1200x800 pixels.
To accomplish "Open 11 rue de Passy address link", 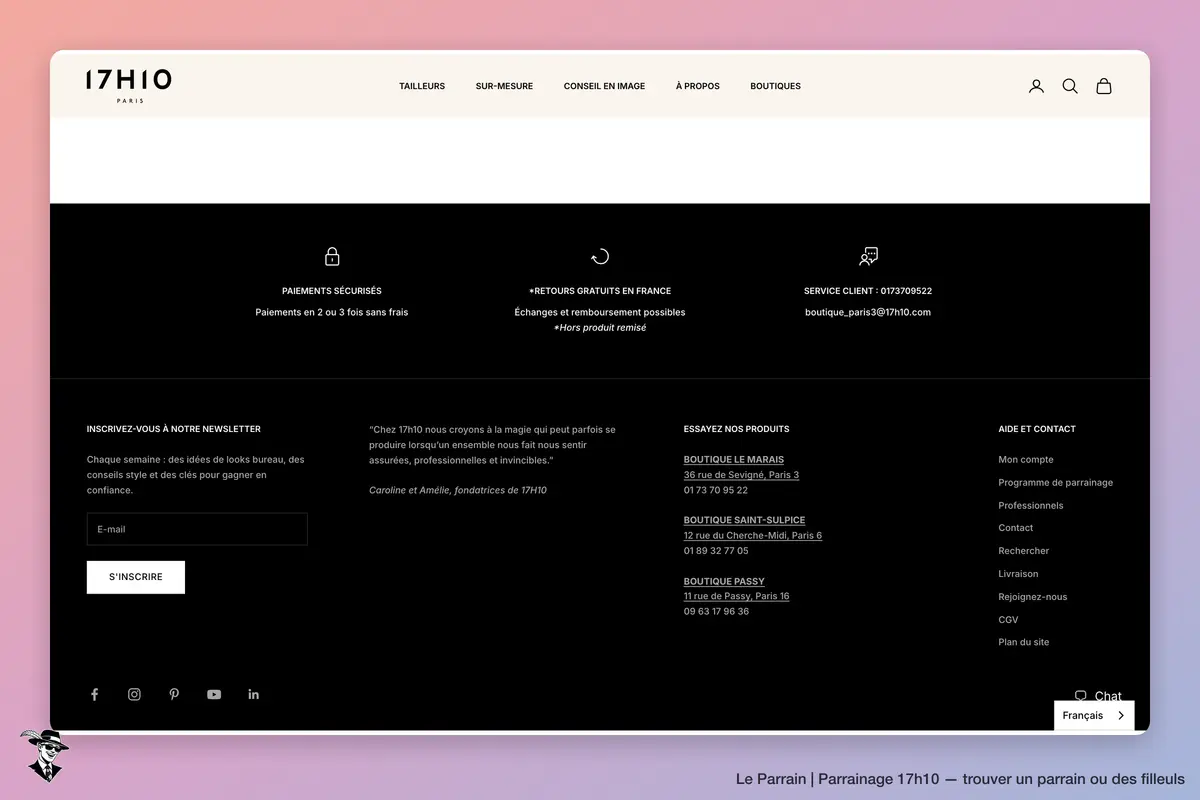I will 736,596.
